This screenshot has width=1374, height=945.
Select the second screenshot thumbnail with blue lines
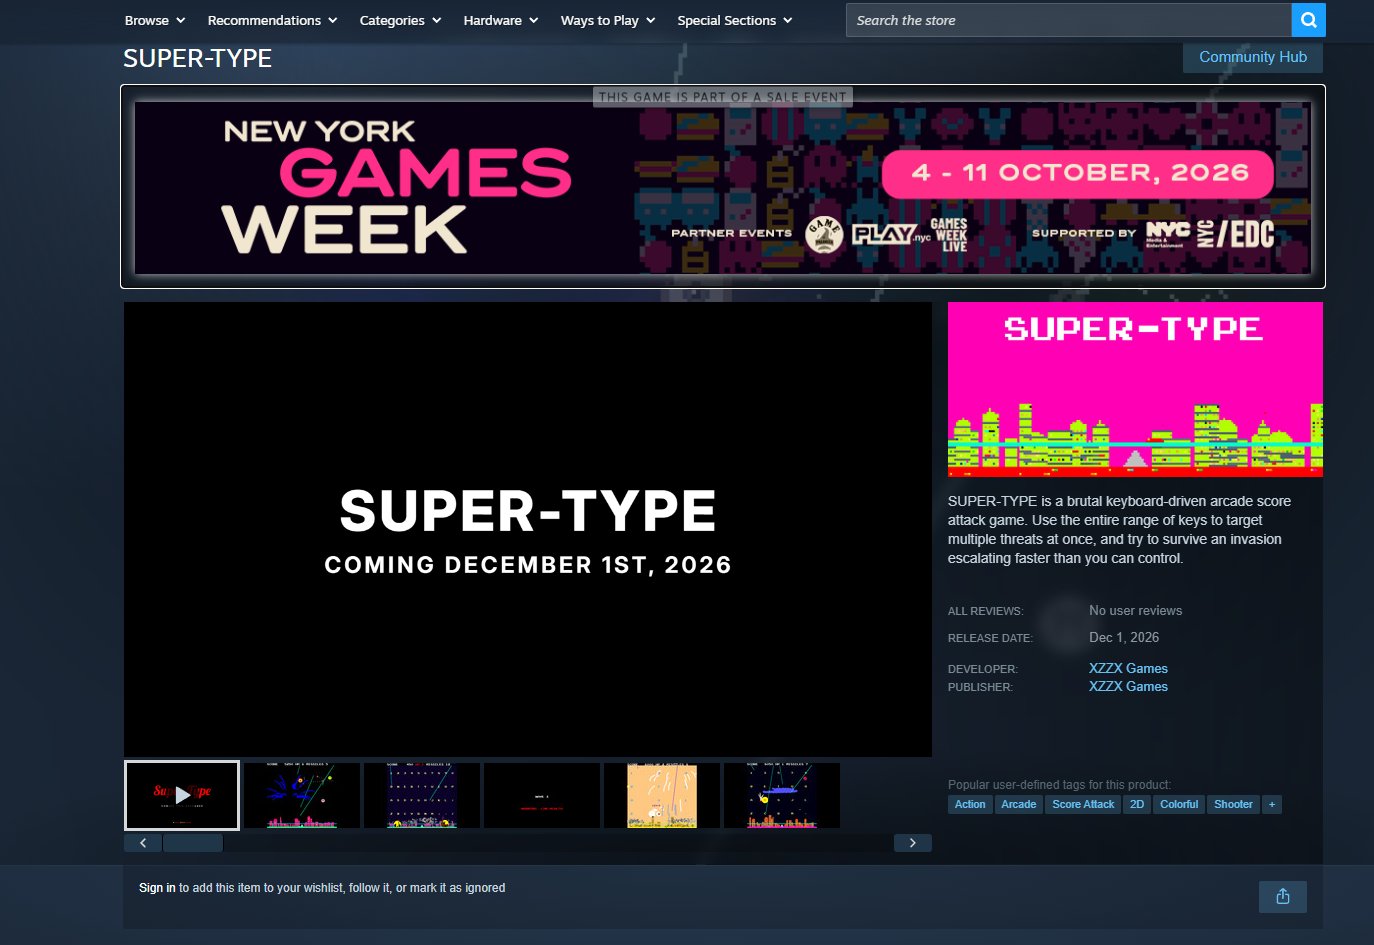302,795
